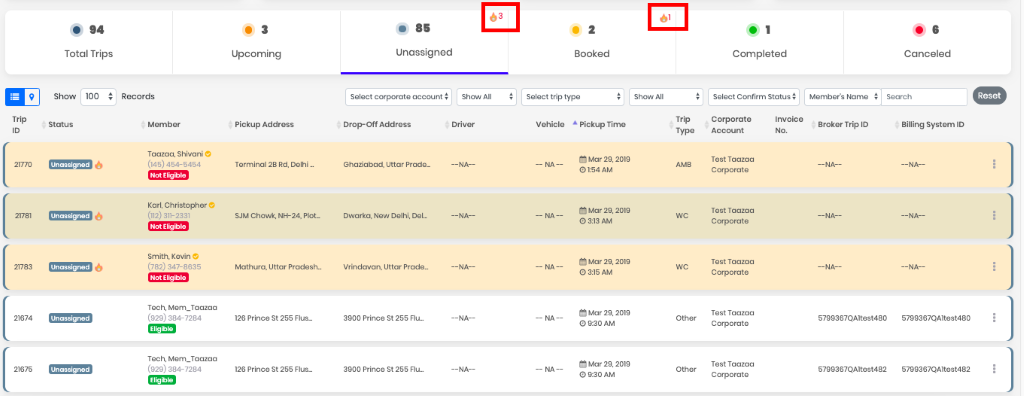
Task: Select the Unassigned trips tab
Action: [x=424, y=42]
